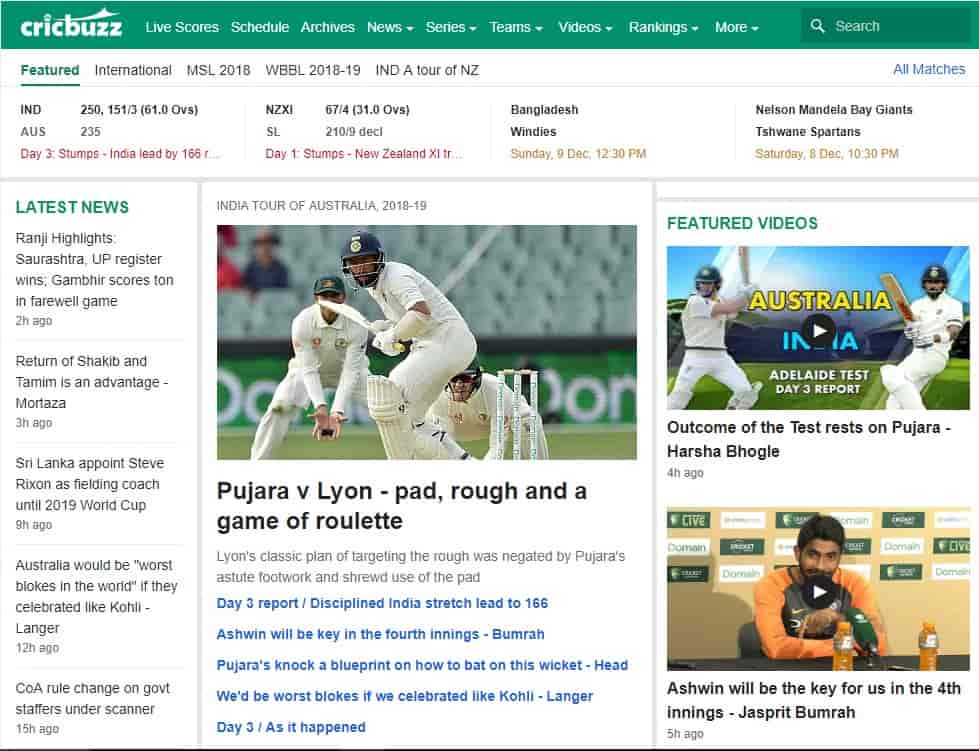Play the Jasprit Bumrah press conference video
This screenshot has height=751, width=979.
tap(818, 589)
